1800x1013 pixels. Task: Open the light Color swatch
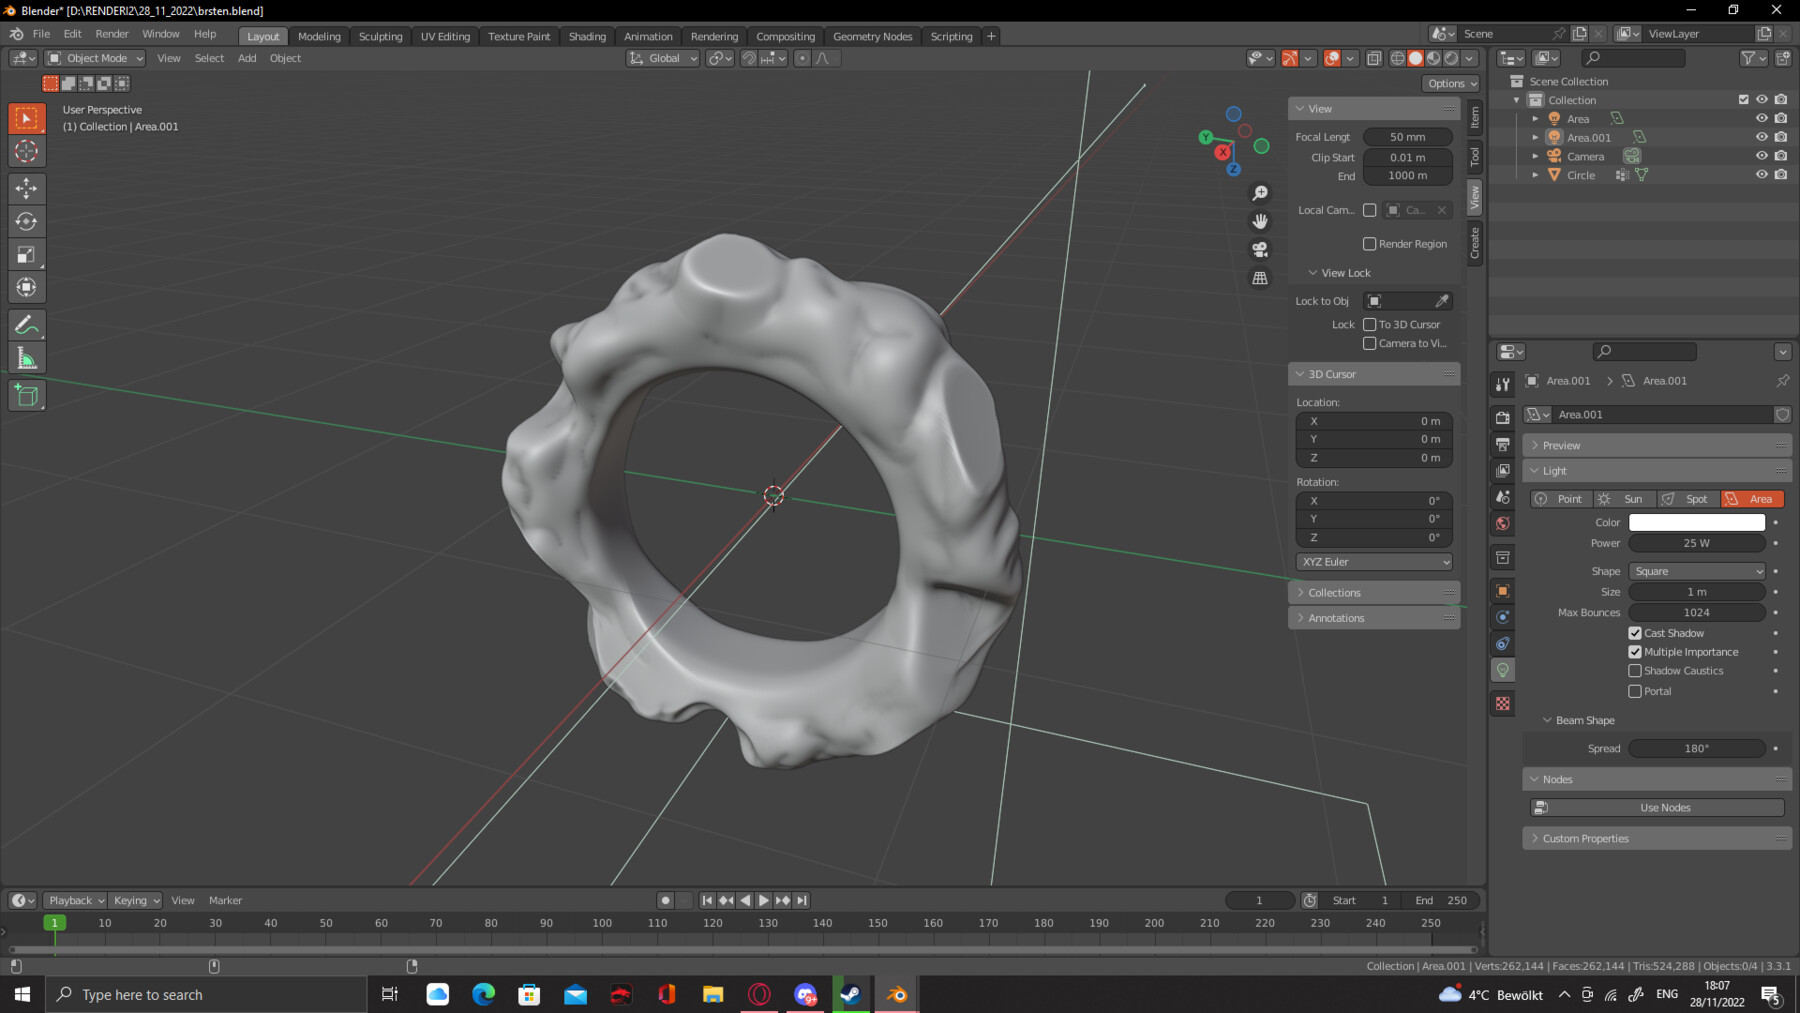point(1696,521)
